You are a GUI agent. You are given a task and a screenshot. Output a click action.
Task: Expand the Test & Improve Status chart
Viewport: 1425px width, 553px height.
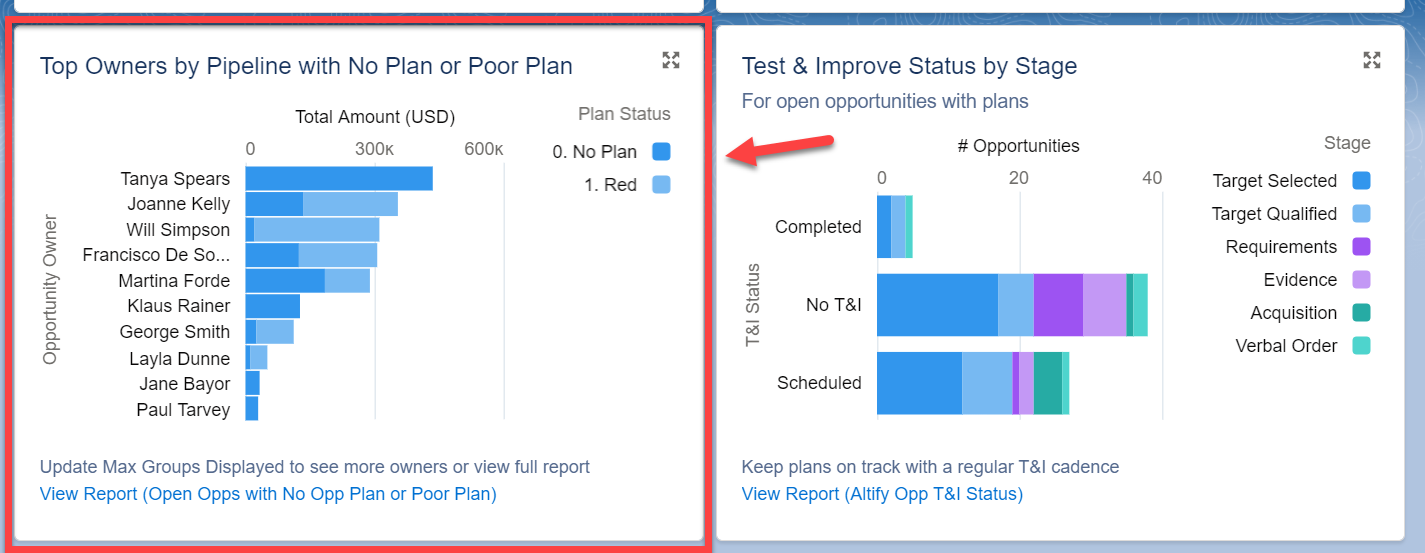1373,60
